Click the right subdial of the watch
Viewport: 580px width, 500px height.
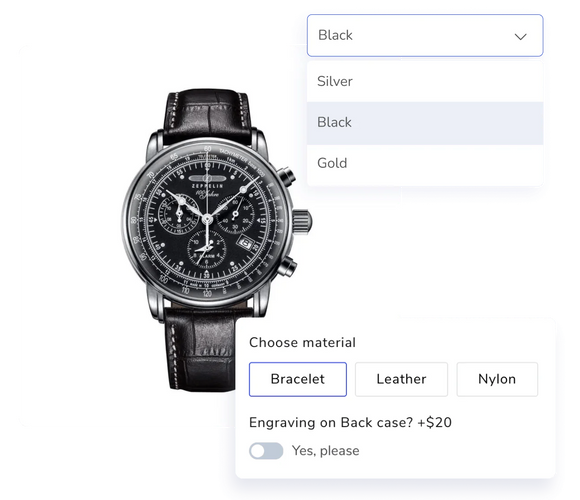[x=236, y=214]
